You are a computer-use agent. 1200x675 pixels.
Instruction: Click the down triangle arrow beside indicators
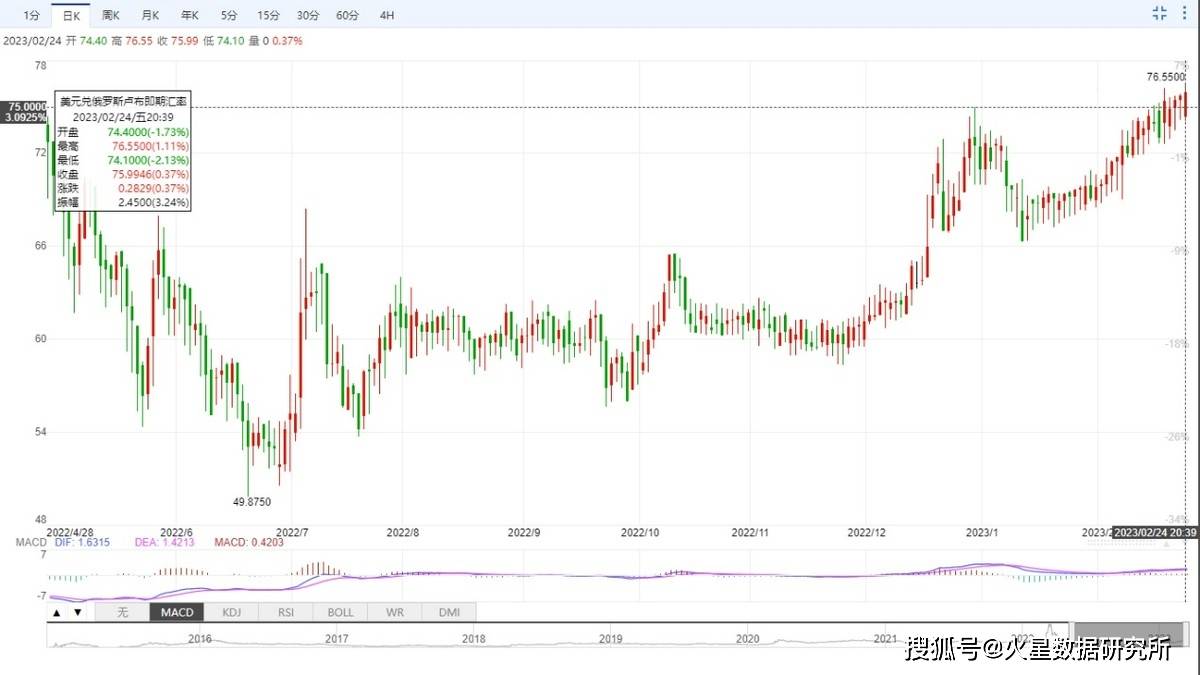pos(76,612)
